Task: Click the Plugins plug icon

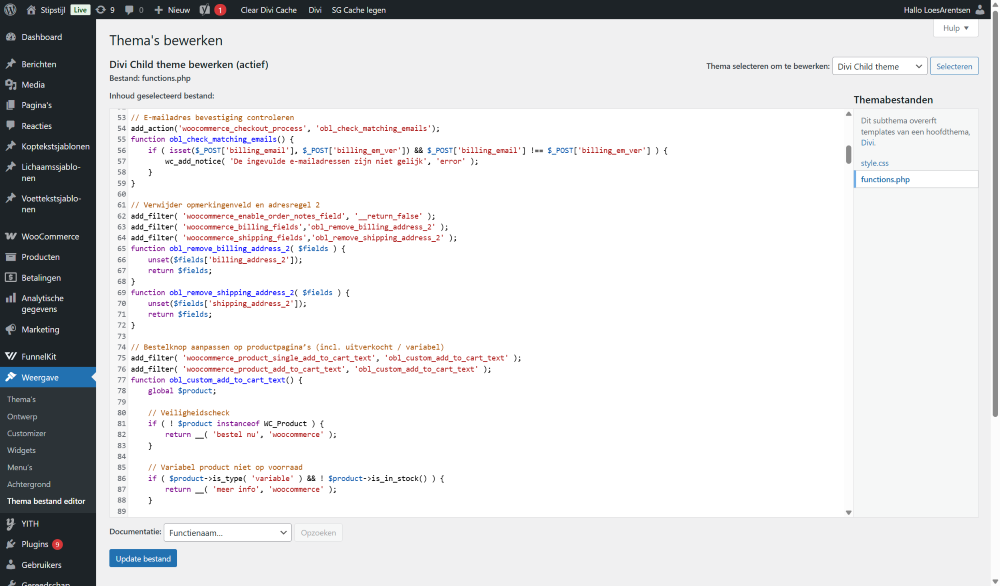Action: pos(11,544)
